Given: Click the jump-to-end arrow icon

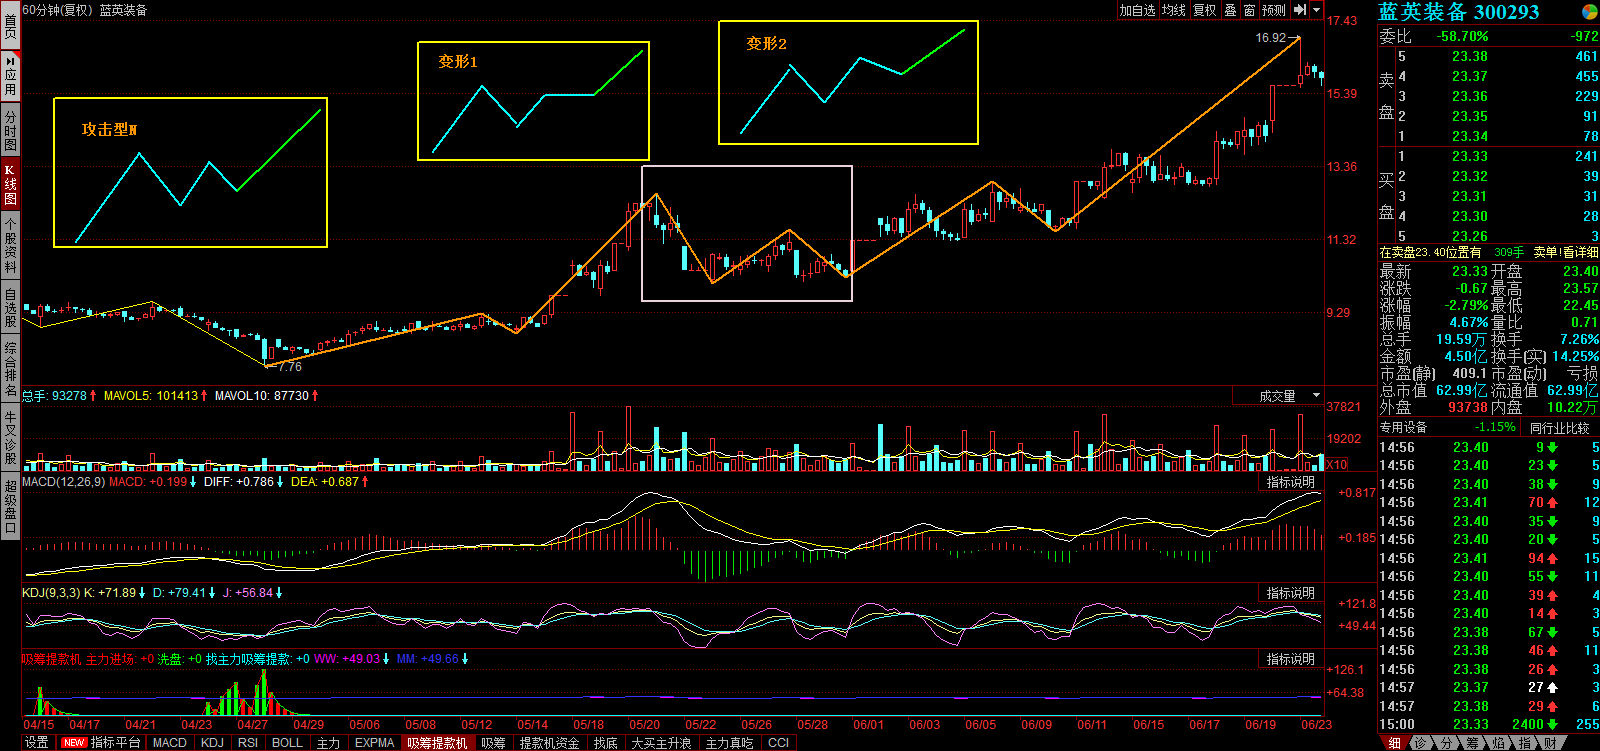Looking at the screenshot, I should coord(1300,10).
